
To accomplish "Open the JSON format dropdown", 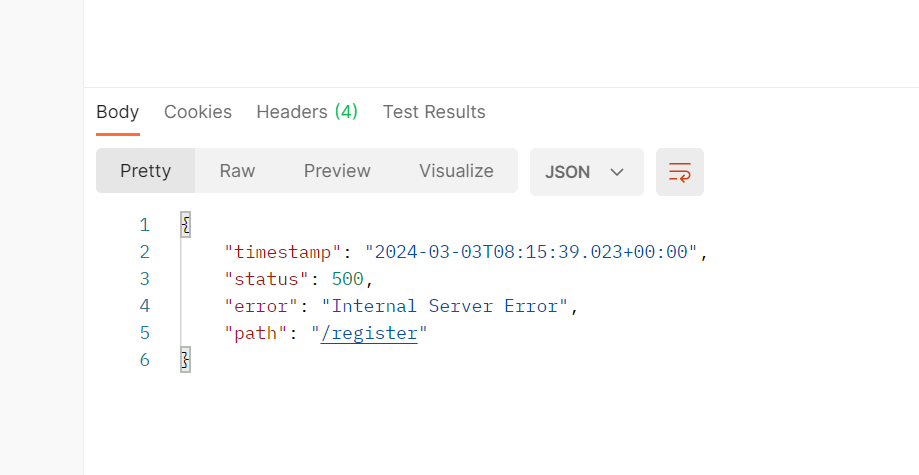I will point(586,172).
